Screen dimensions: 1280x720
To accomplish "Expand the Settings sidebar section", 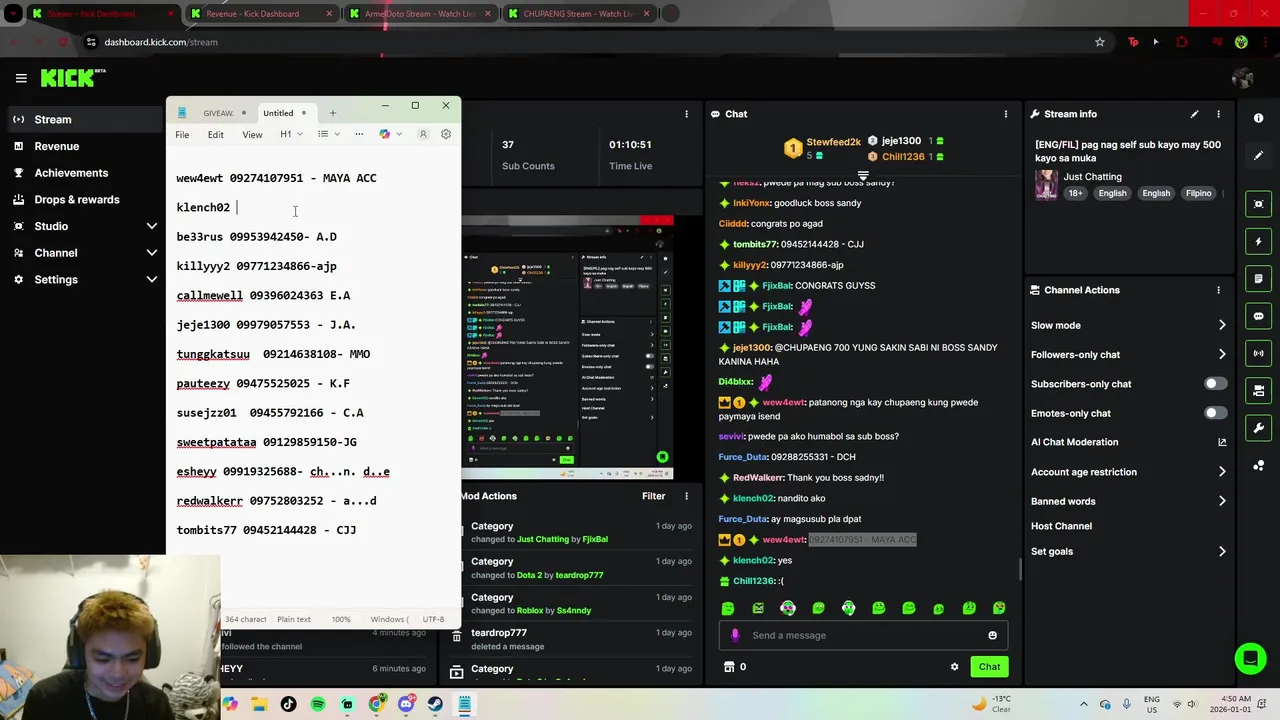I will pos(152,280).
